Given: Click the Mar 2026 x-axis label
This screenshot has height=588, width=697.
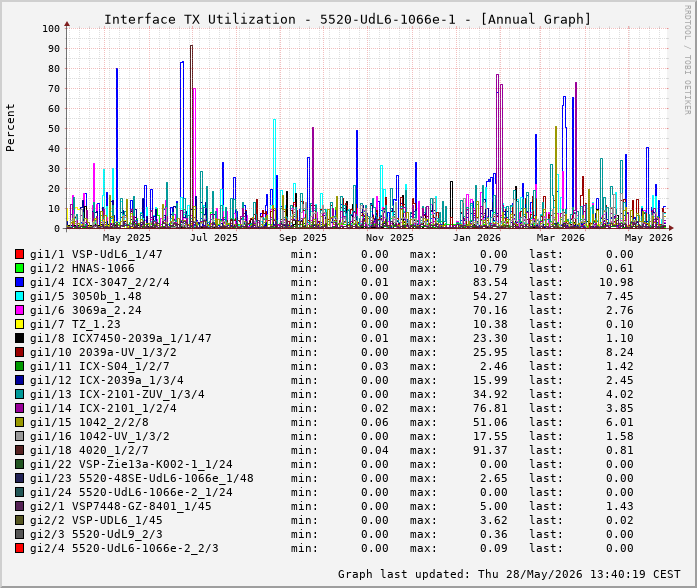Looking at the screenshot, I should tap(561, 238).
